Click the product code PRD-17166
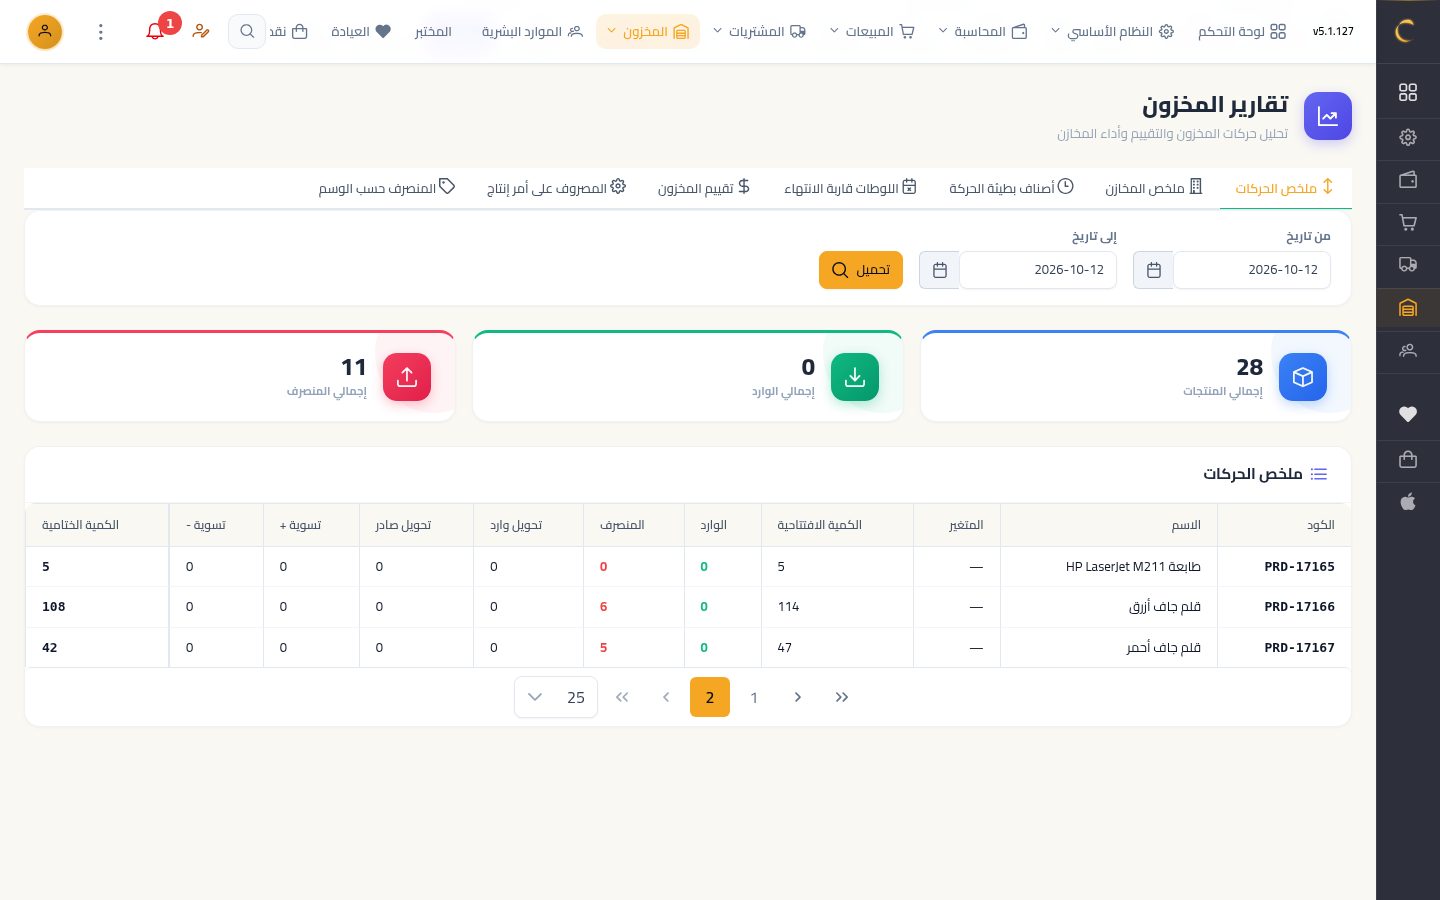Viewport: 1440px width, 900px height. [x=1299, y=607]
